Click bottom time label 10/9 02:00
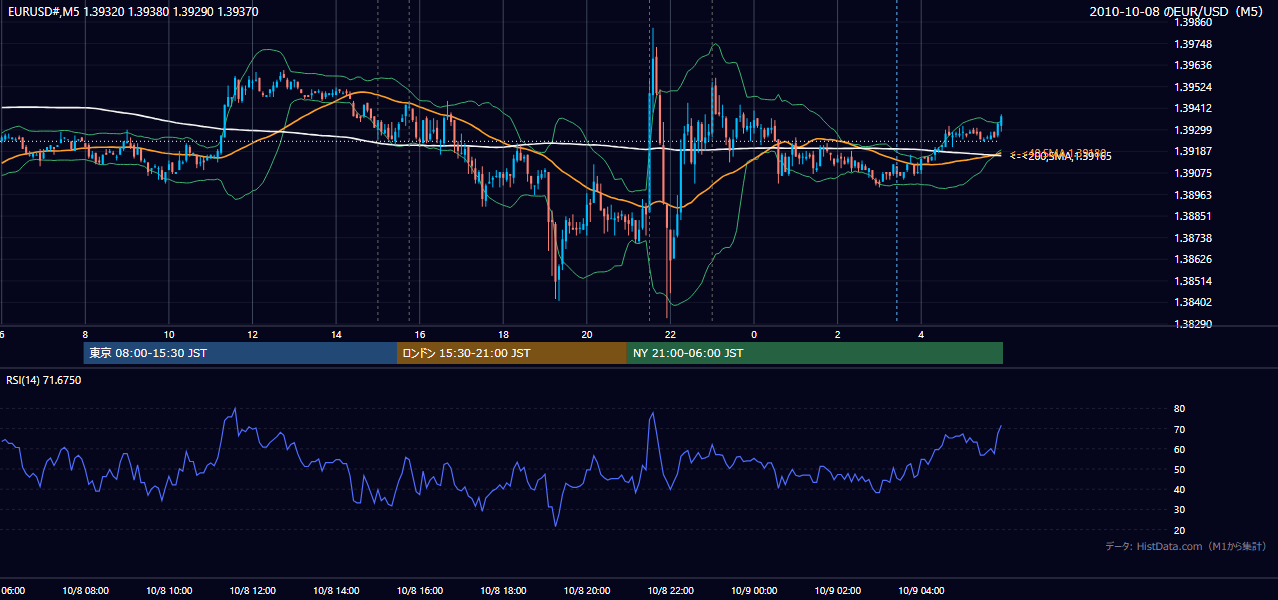This screenshot has height=600, width=1278. coord(838,591)
